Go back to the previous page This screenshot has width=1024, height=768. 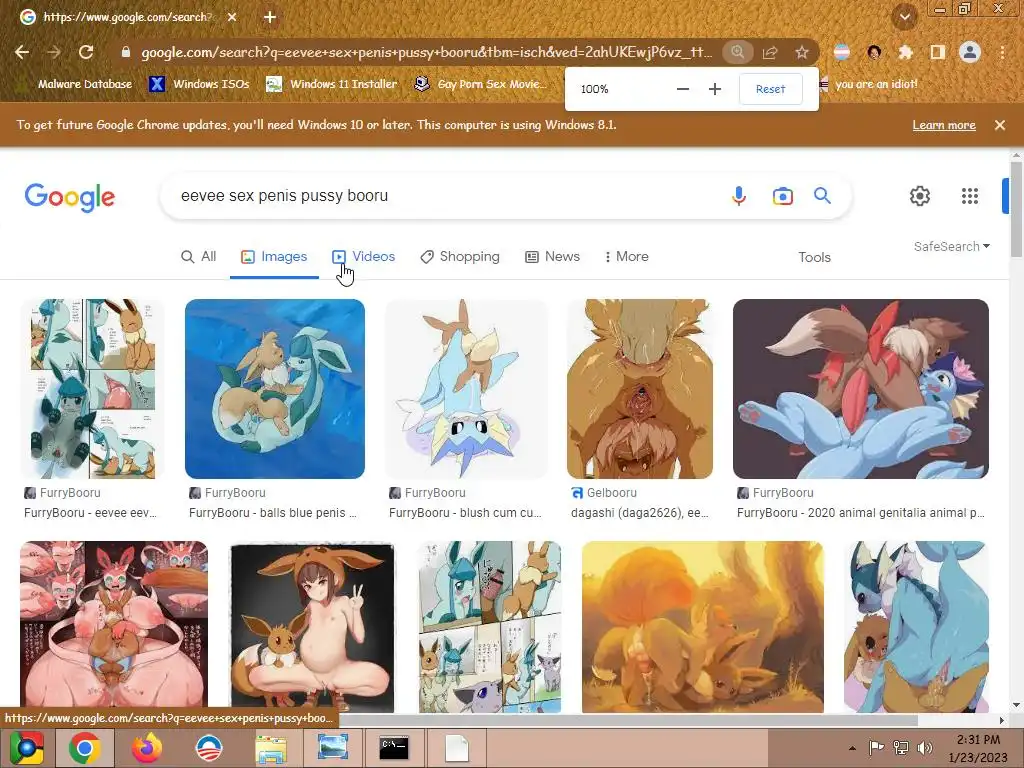tap(22, 52)
